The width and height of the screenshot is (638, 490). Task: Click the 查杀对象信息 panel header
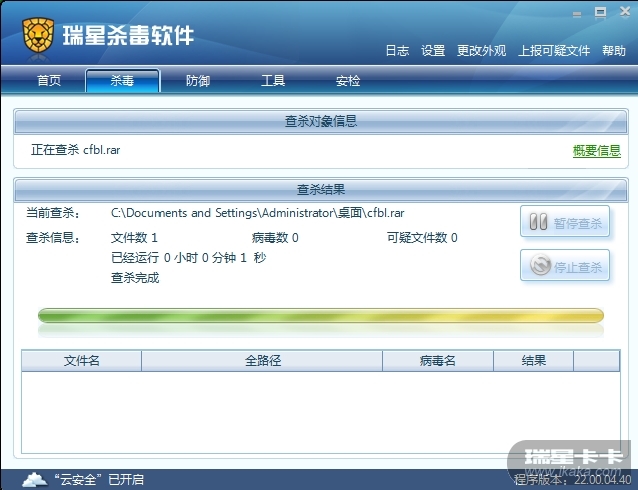click(321, 121)
